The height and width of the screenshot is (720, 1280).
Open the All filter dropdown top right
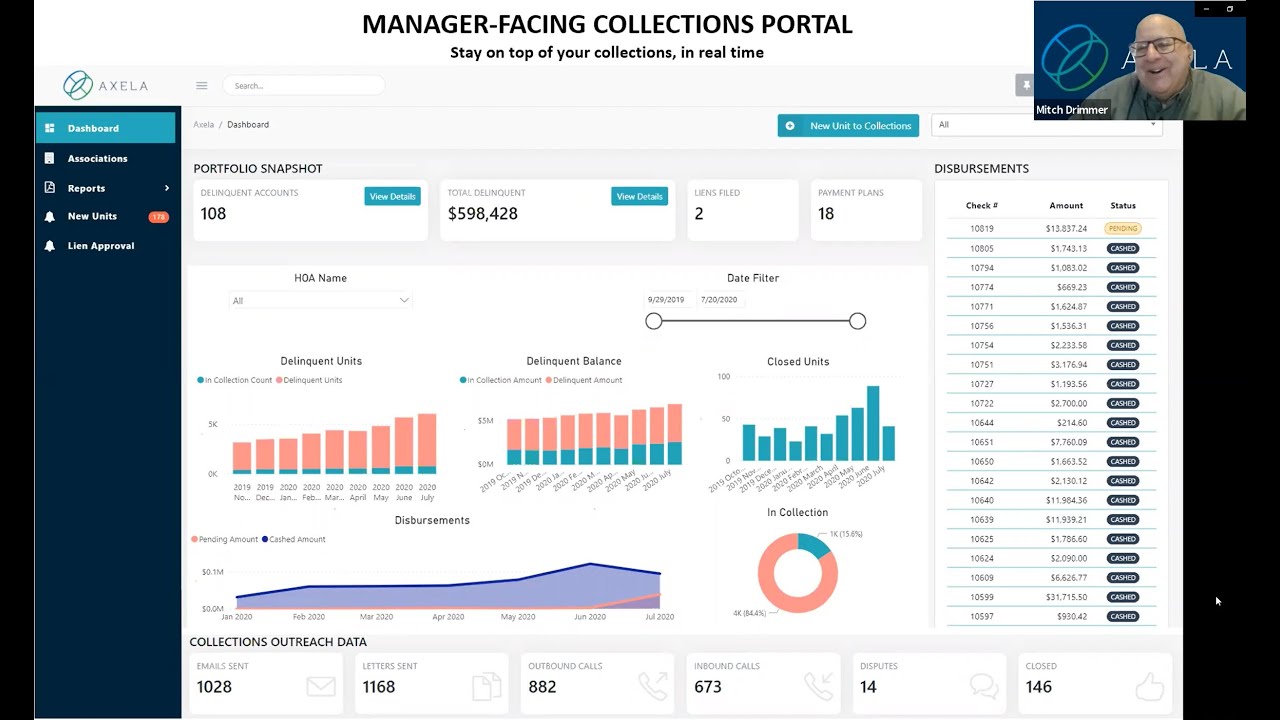coord(1047,125)
